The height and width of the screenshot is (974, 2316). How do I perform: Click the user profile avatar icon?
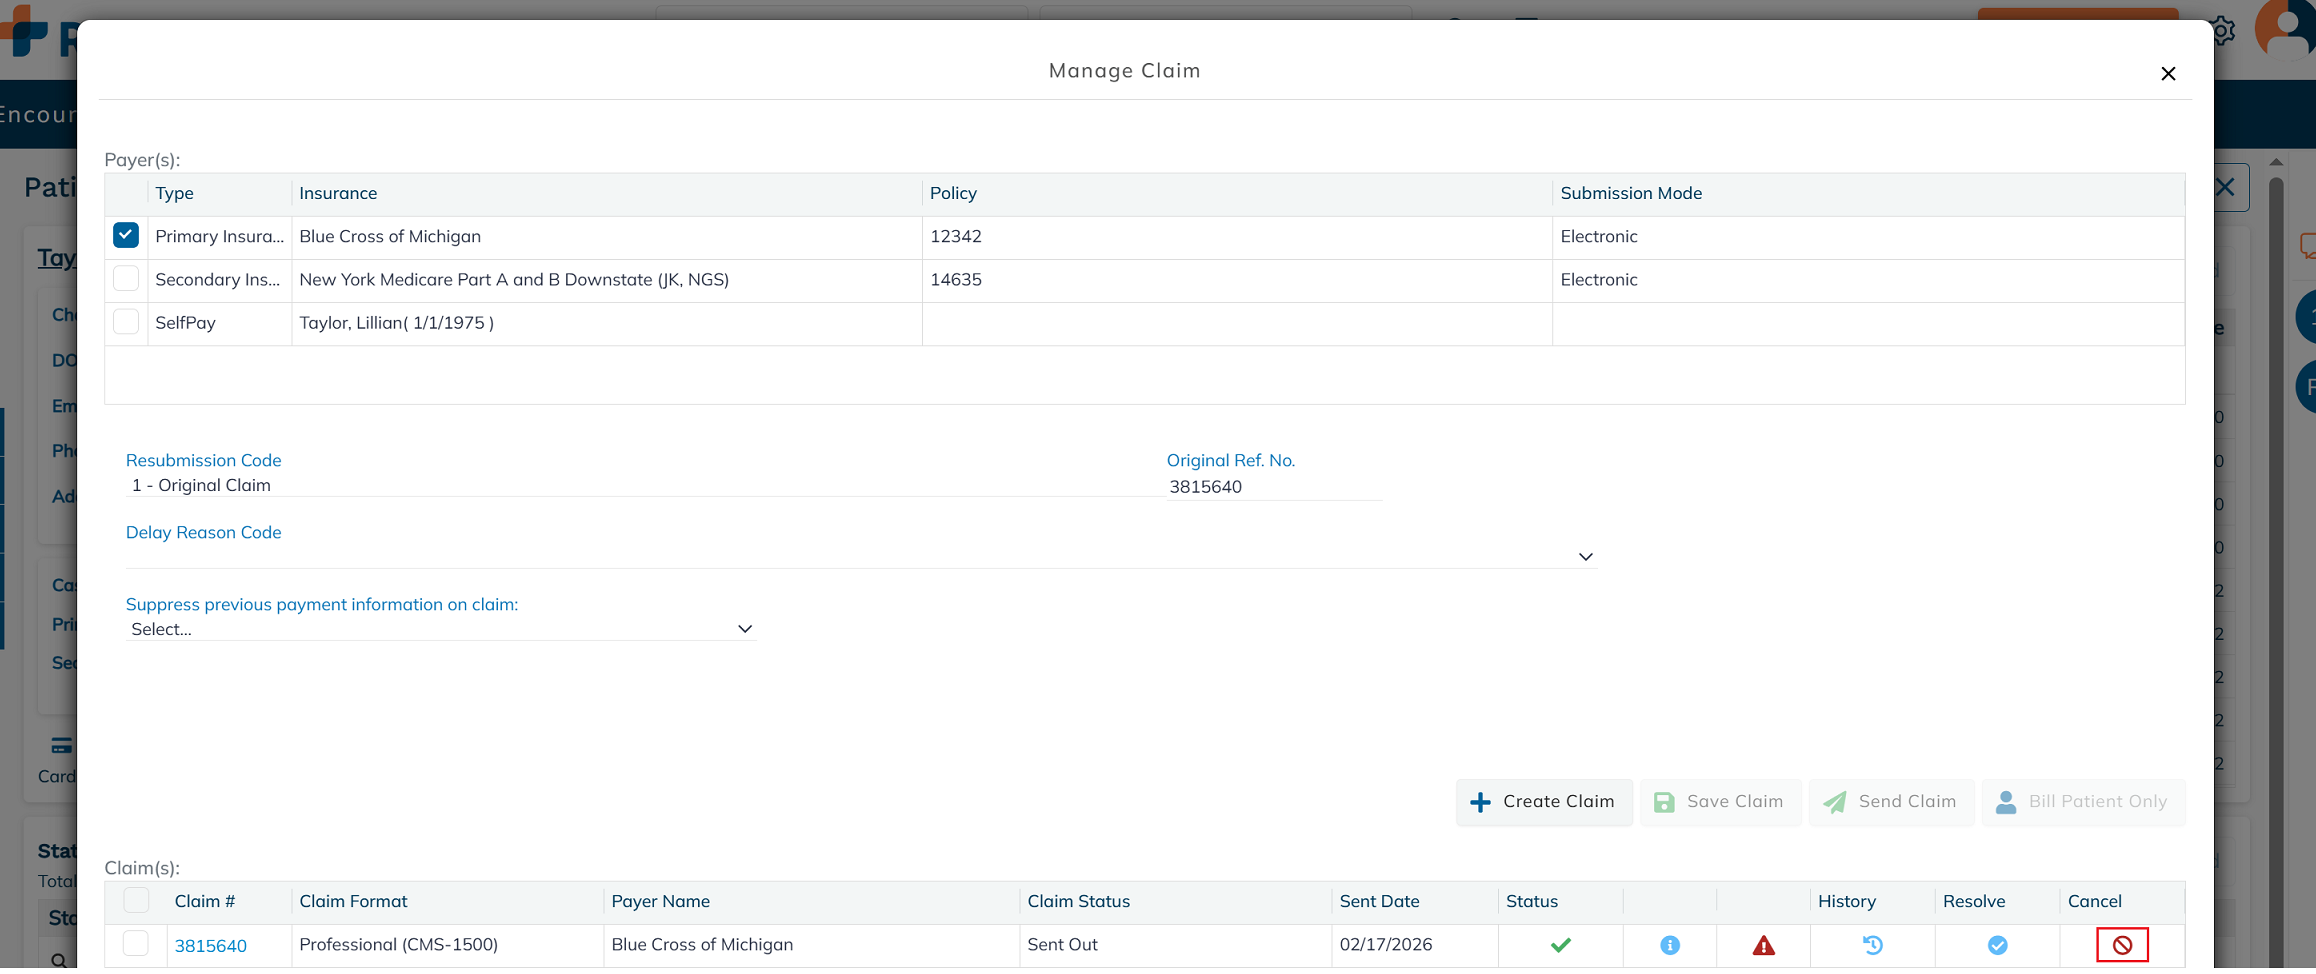(2284, 29)
